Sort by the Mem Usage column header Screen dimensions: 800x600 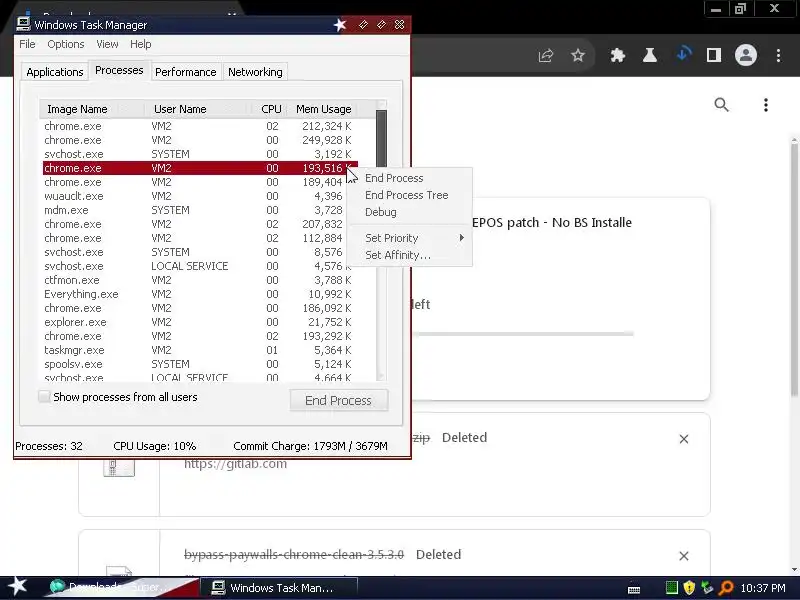[323, 109]
